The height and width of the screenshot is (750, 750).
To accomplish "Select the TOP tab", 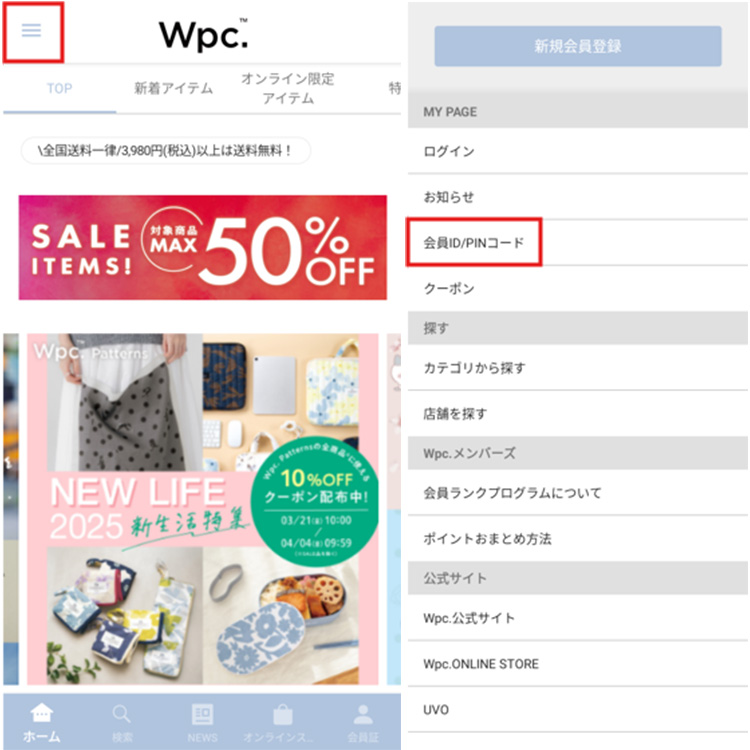I will click(x=59, y=88).
